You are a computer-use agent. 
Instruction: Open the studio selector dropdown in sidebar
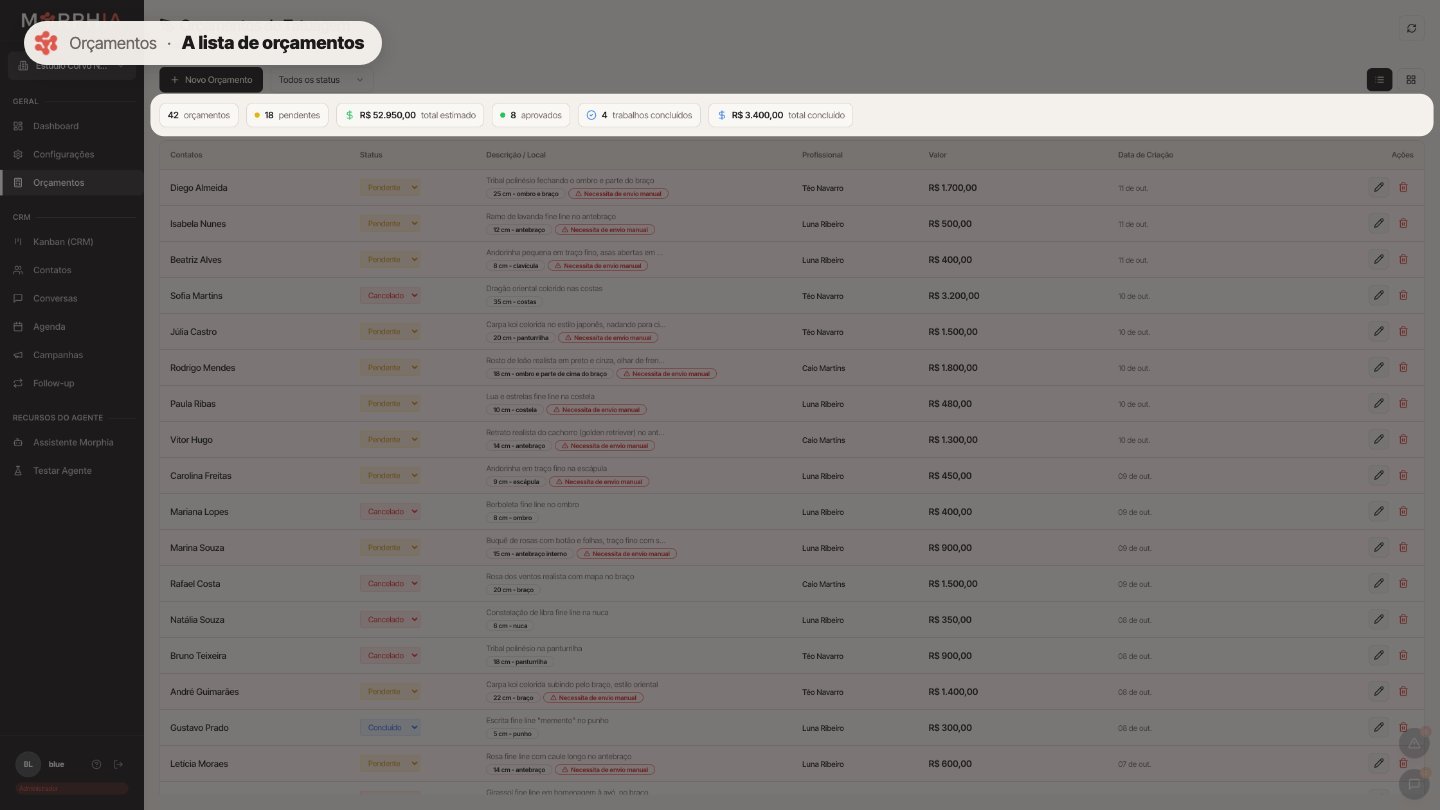coord(71,66)
